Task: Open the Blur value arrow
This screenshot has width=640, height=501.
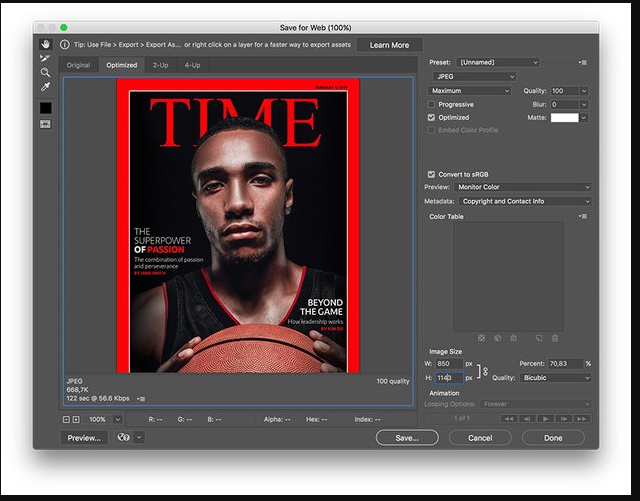Action: (x=584, y=105)
